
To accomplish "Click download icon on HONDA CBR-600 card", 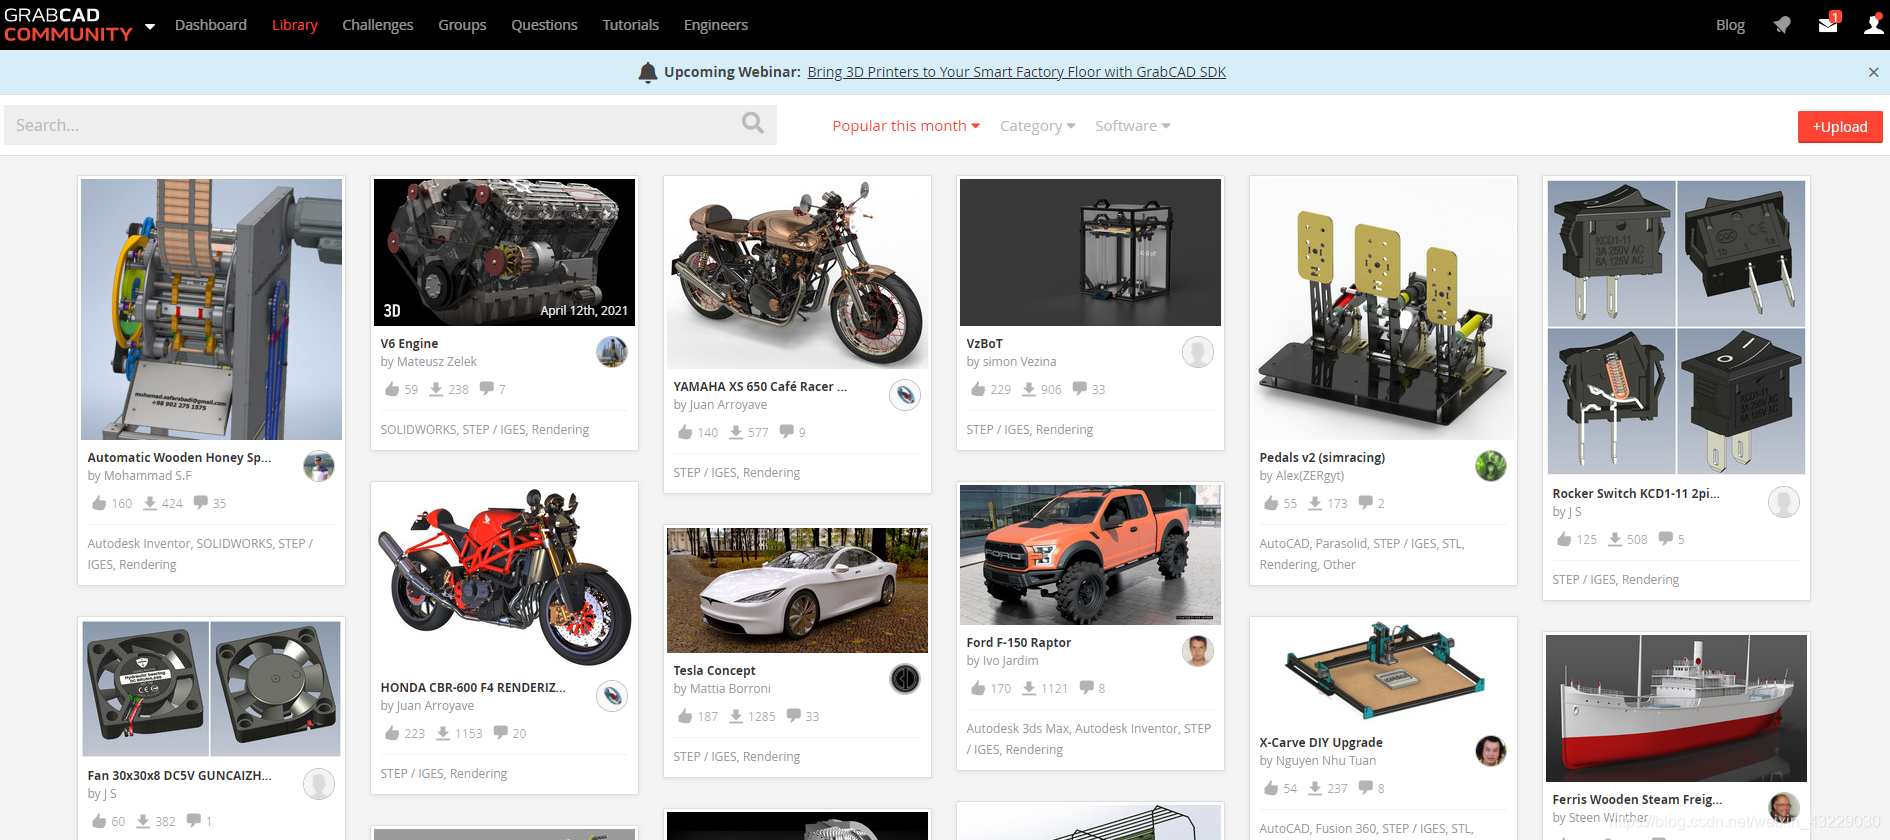I will 443,733.
